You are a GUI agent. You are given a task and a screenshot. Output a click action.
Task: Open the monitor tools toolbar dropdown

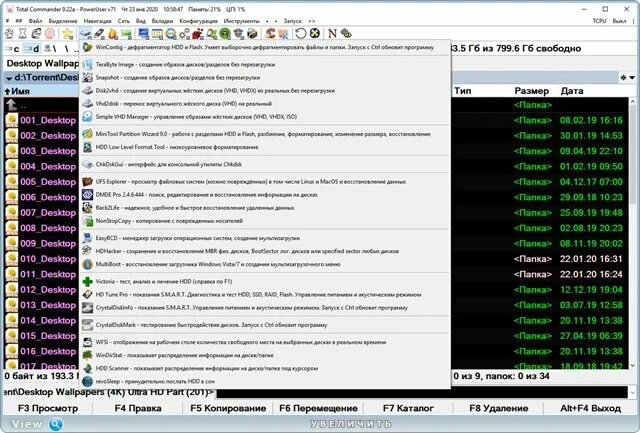point(144,33)
